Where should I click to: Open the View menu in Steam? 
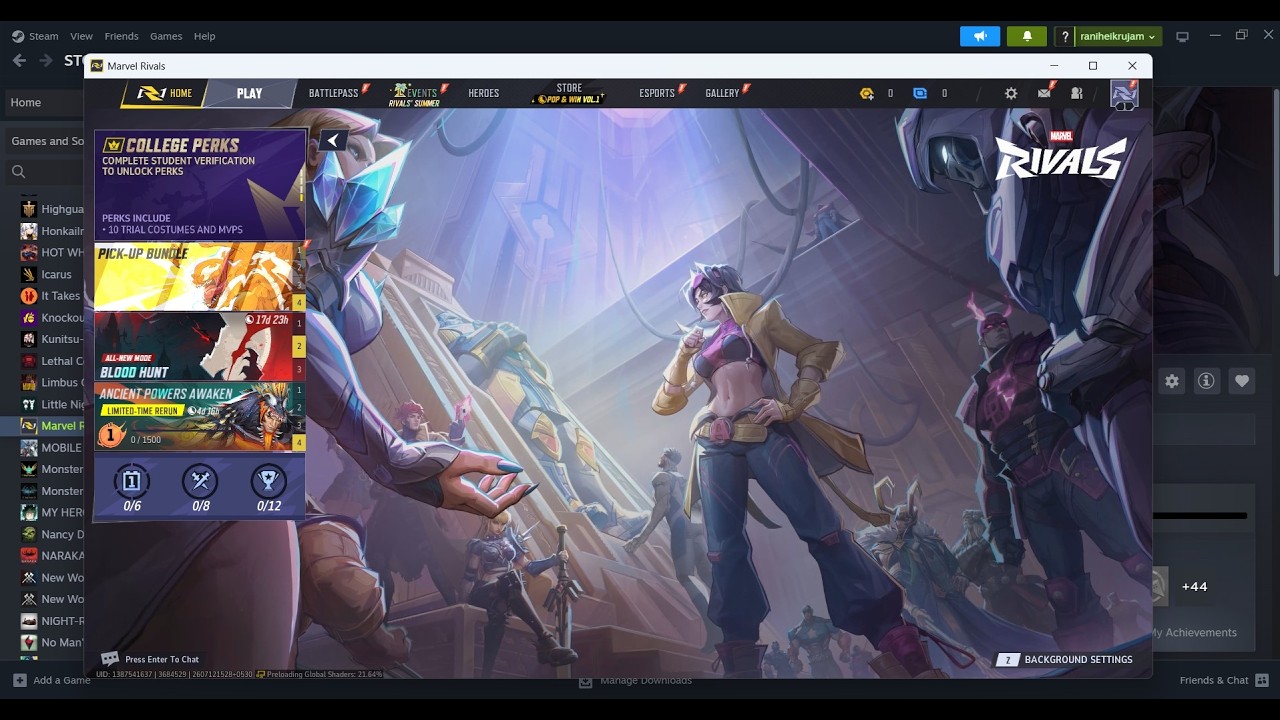point(81,36)
